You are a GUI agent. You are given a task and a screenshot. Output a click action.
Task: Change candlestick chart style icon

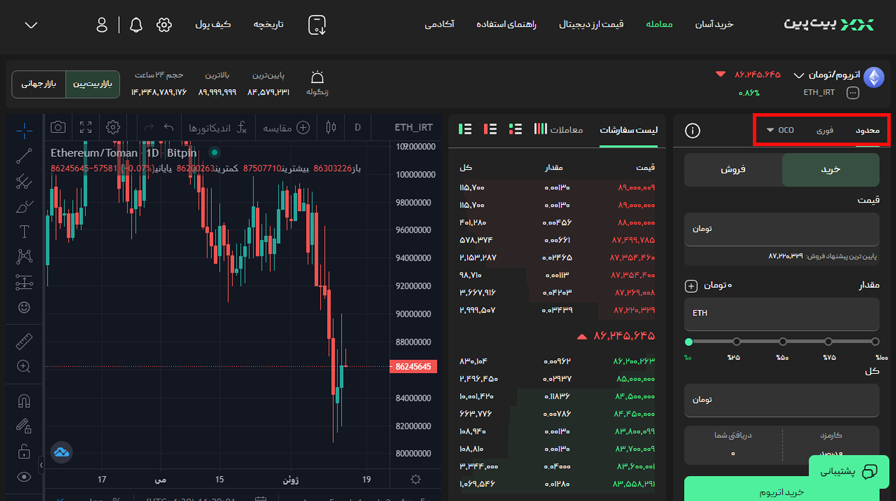pyautogui.click(x=331, y=127)
